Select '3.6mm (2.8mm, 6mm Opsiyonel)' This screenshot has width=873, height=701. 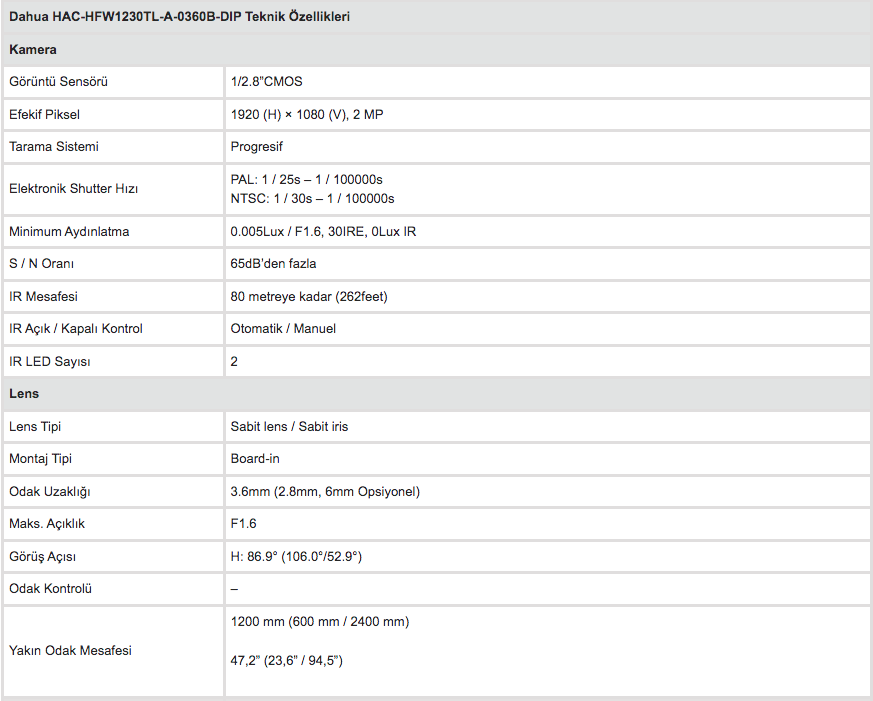(x=325, y=492)
